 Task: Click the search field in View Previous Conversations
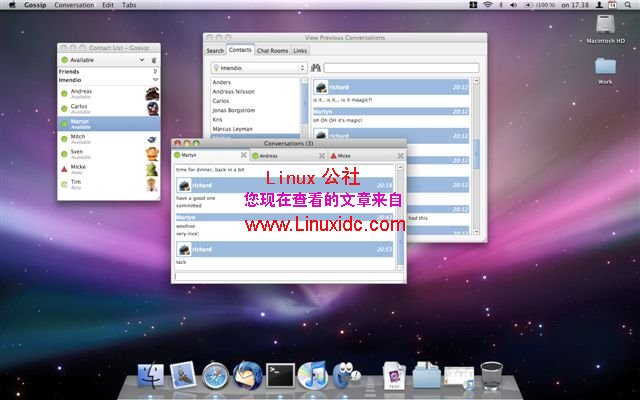point(401,68)
